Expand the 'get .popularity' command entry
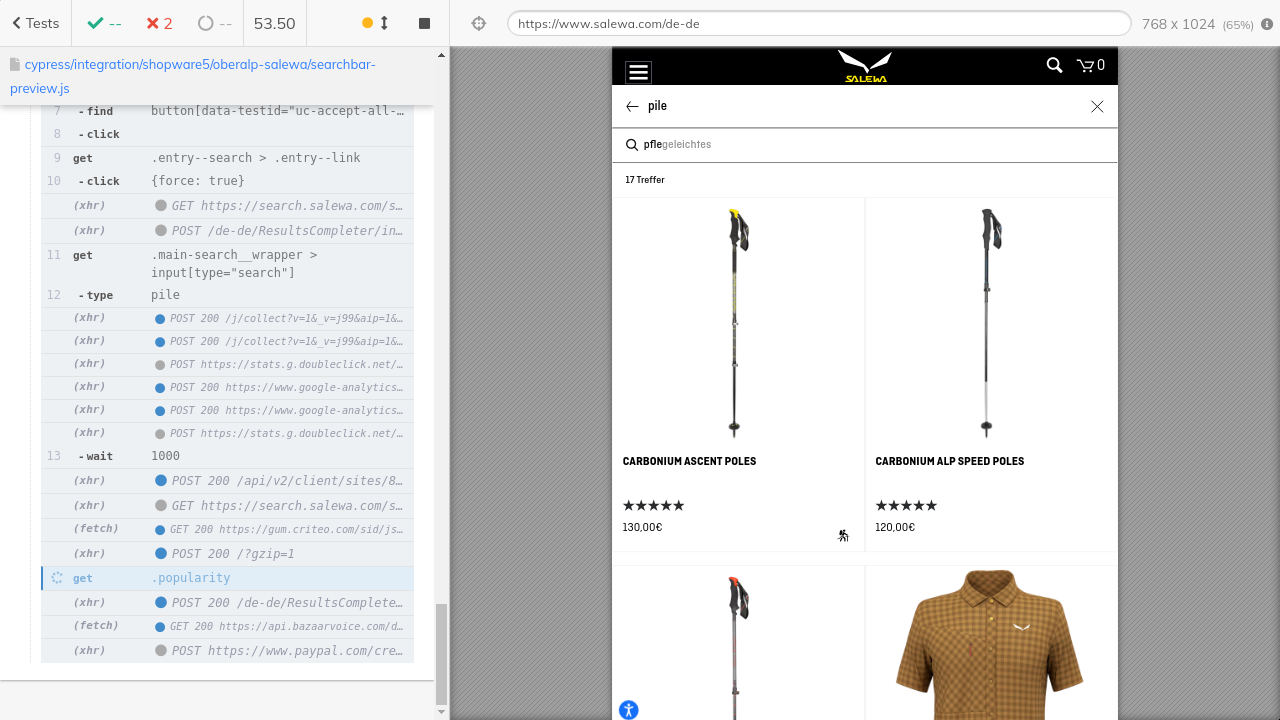 [226, 578]
